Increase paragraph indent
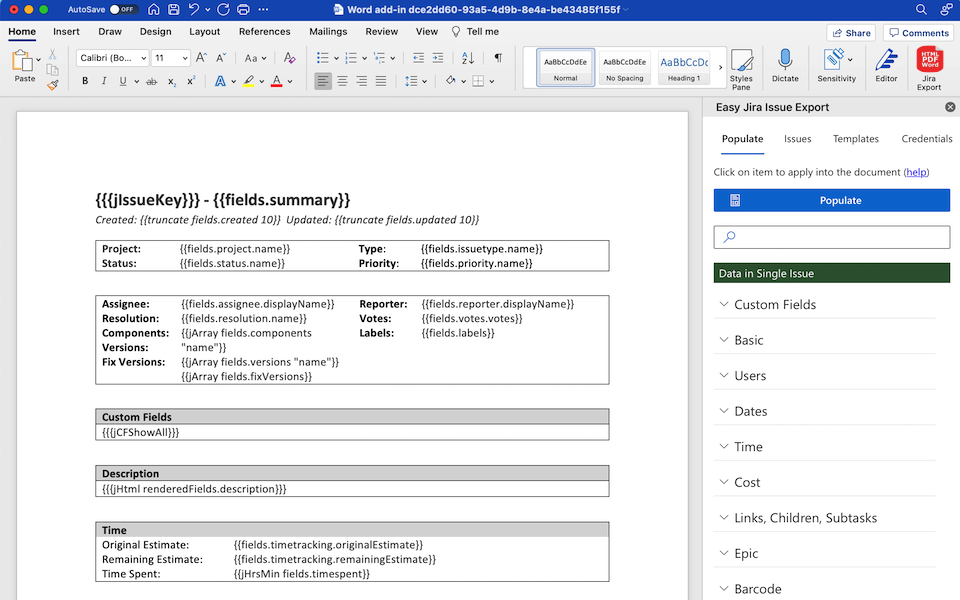Screen dimensions: 960x600 [x=438, y=58]
